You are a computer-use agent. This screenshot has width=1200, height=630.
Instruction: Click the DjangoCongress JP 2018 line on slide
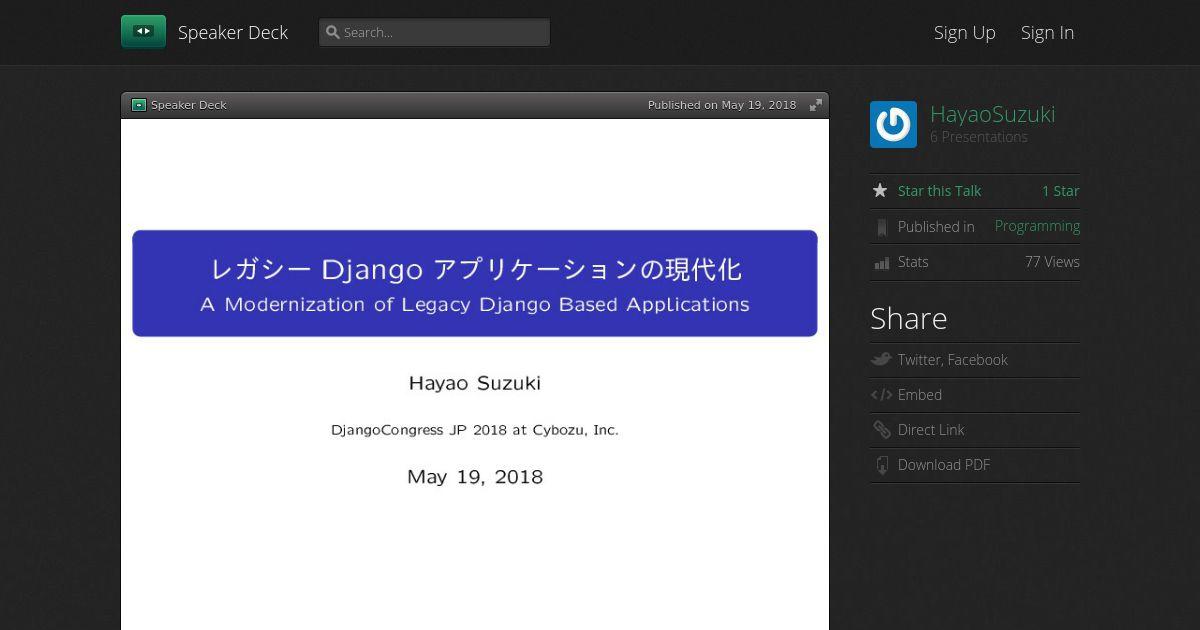click(x=475, y=430)
